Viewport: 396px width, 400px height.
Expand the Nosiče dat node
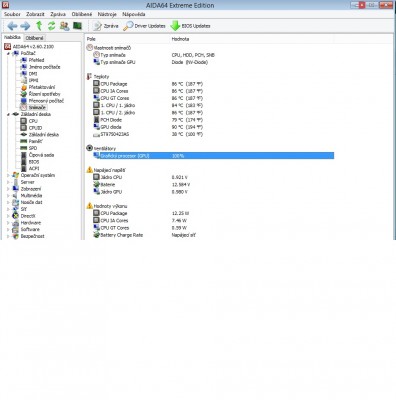pyautogui.click(x=8, y=202)
